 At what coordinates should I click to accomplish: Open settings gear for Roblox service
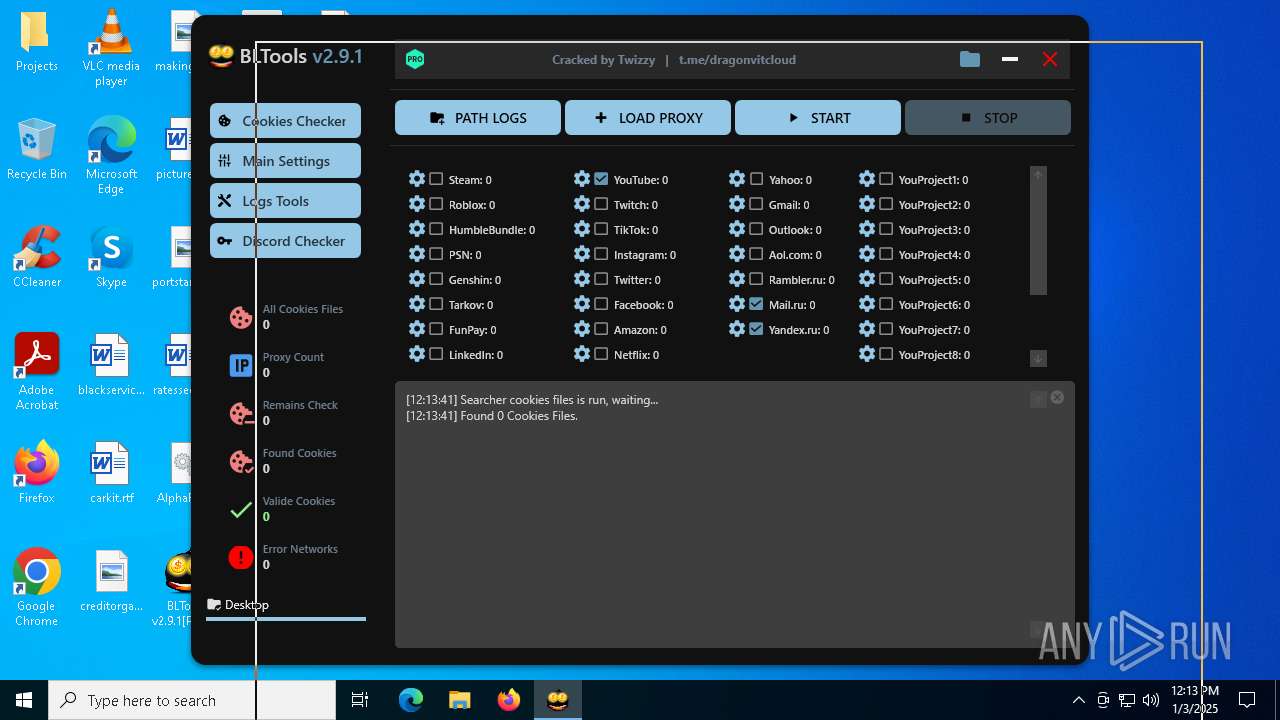[417, 204]
